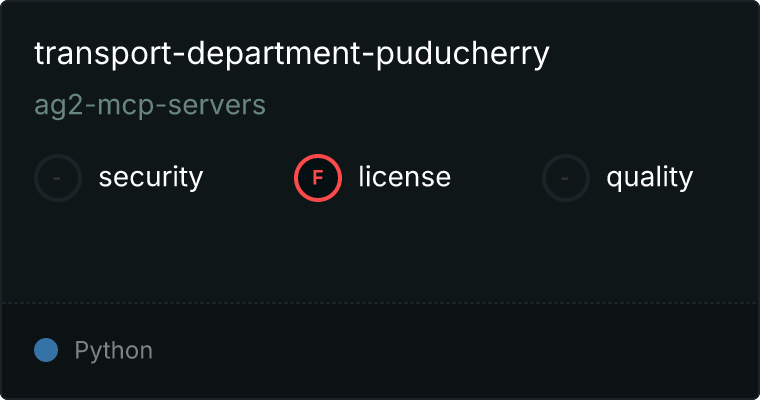Click the empty footer area right of Python
The height and width of the screenshot is (400, 760).
click(x=456, y=351)
